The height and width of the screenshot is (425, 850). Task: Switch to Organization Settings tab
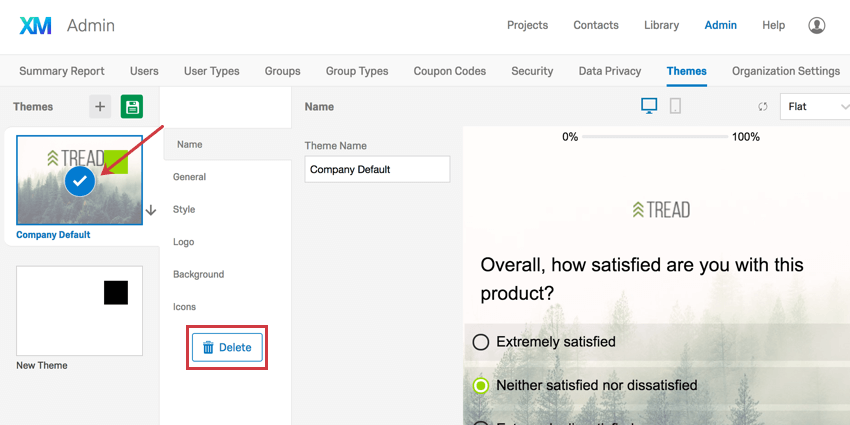pos(785,71)
